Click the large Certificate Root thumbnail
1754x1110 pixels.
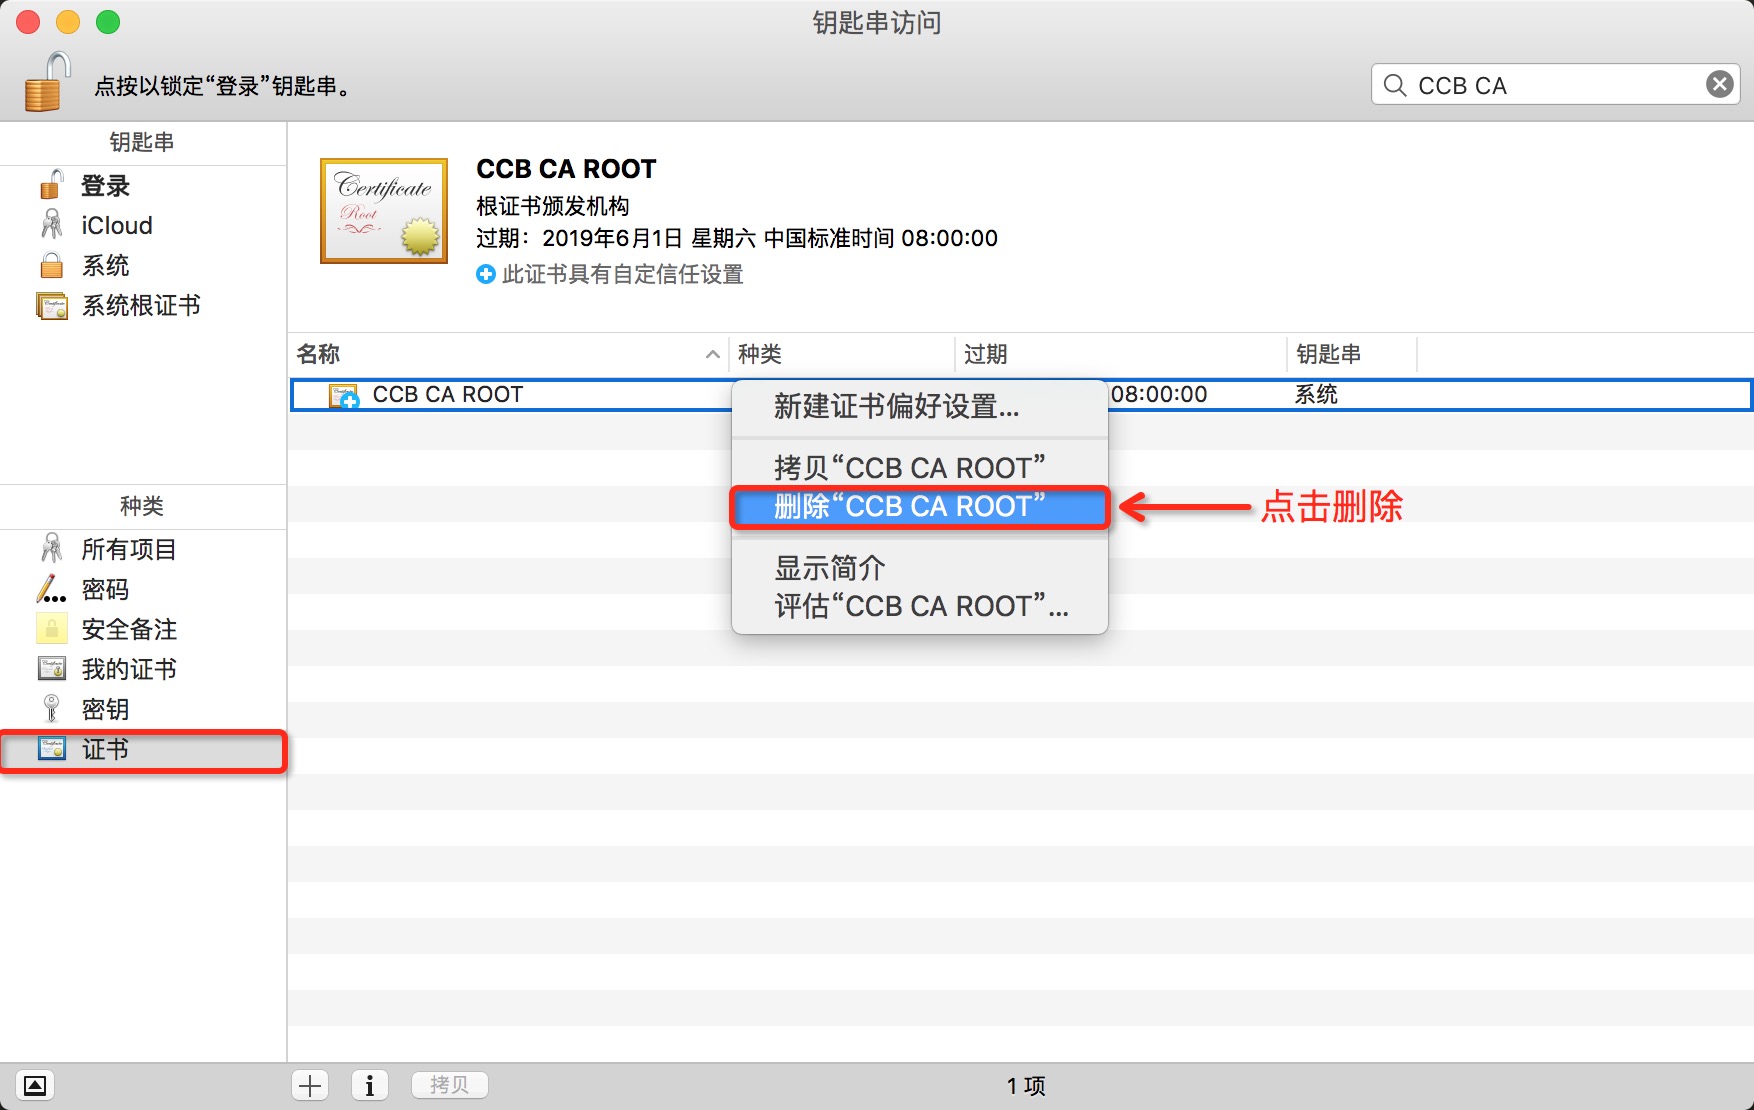tap(384, 211)
